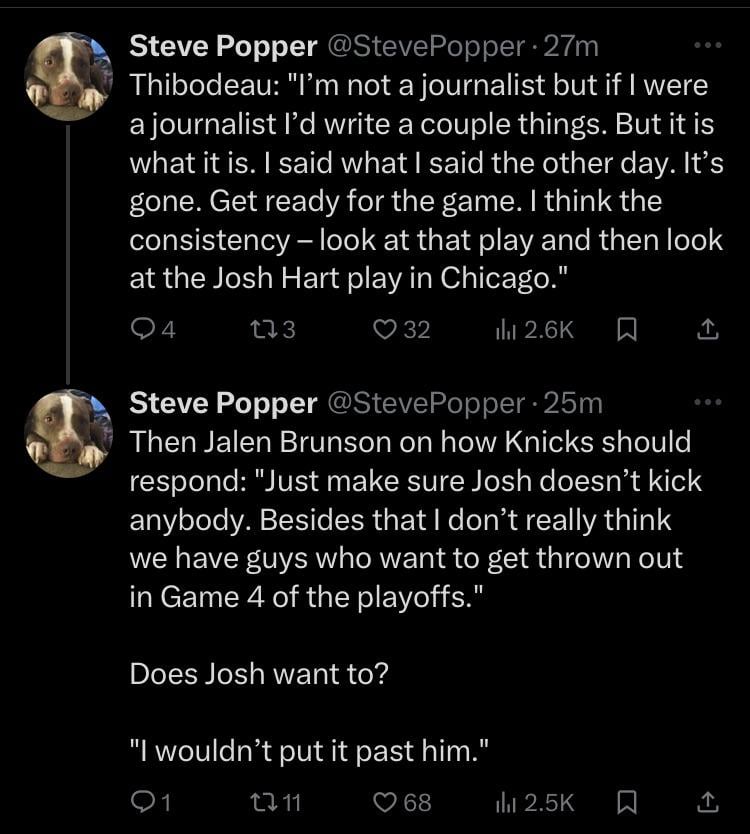Share the Jalen Brunson tweet

(x=706, y=801)
